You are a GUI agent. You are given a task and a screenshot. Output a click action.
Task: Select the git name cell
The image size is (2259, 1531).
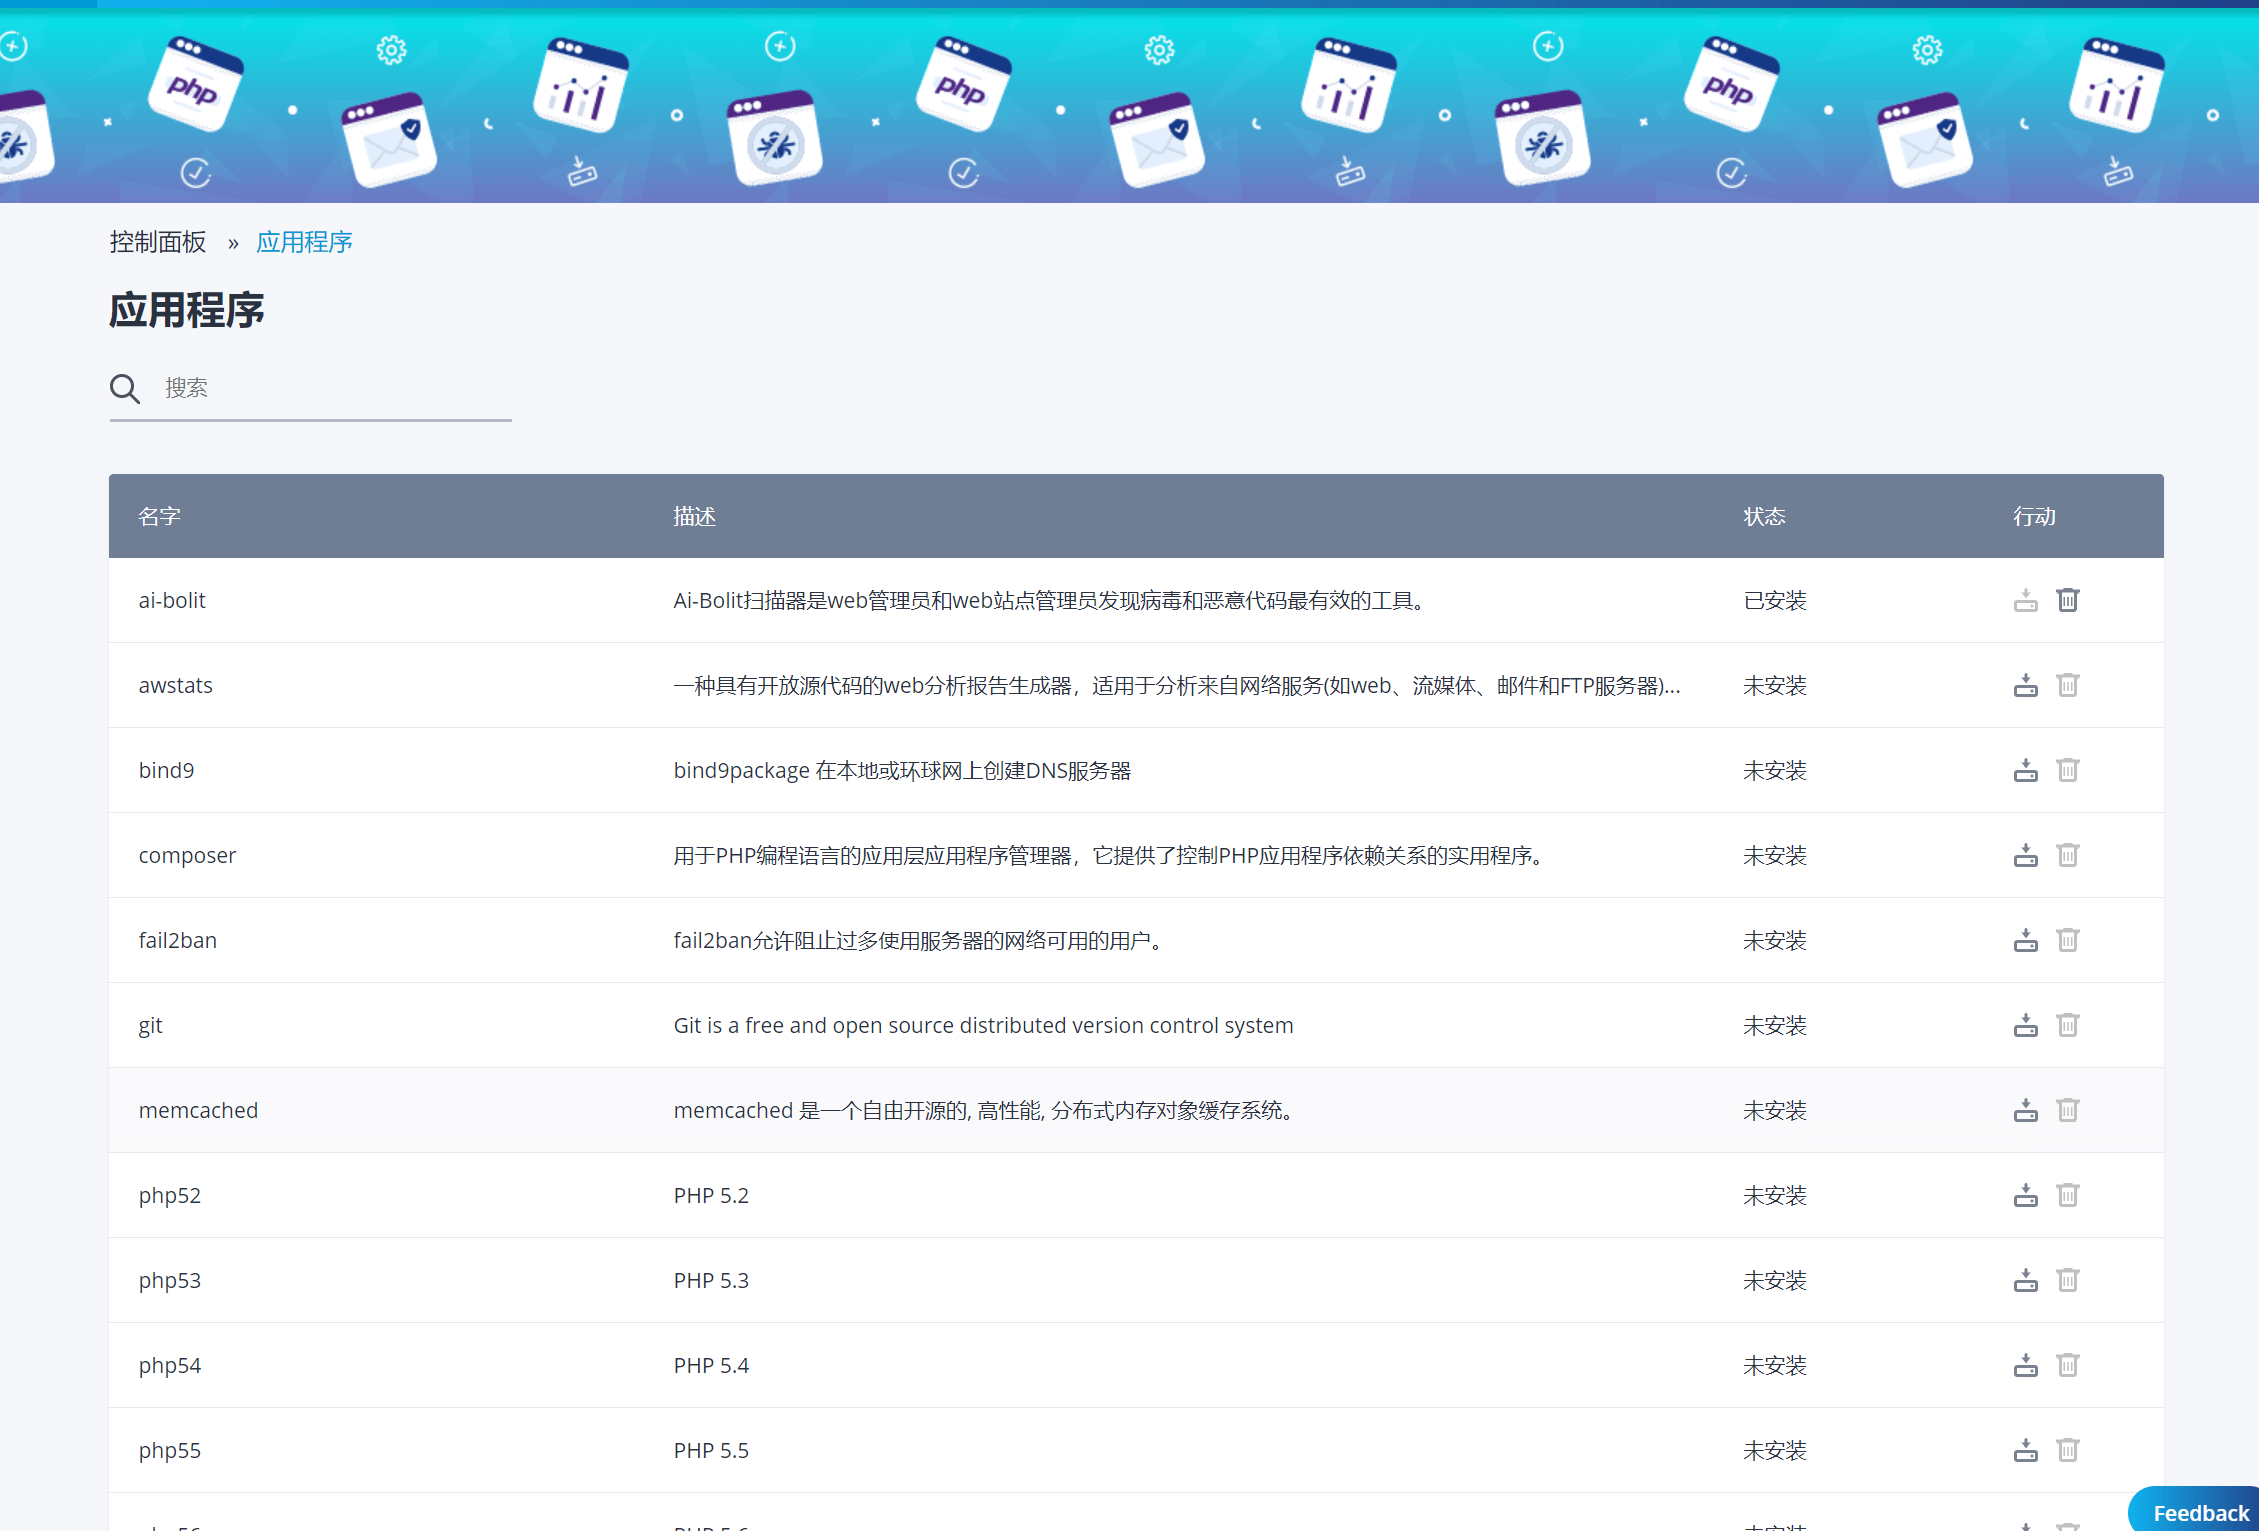coord(150,1026)
